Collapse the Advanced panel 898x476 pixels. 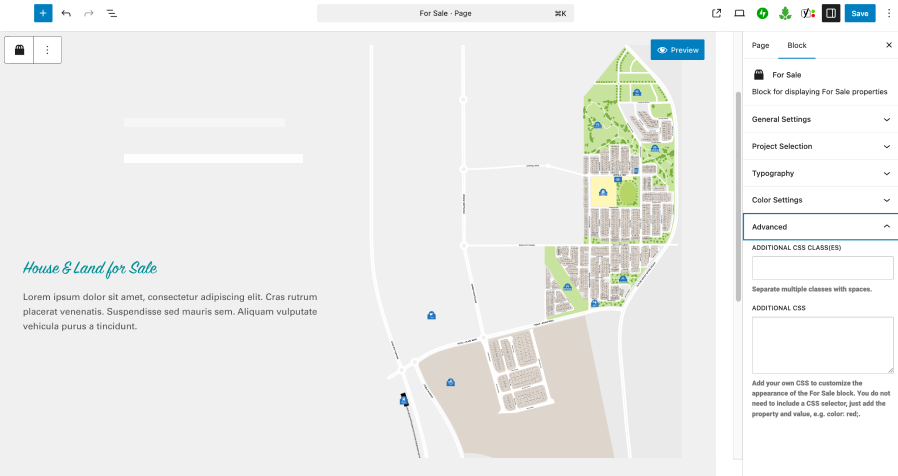coord(820,227)
